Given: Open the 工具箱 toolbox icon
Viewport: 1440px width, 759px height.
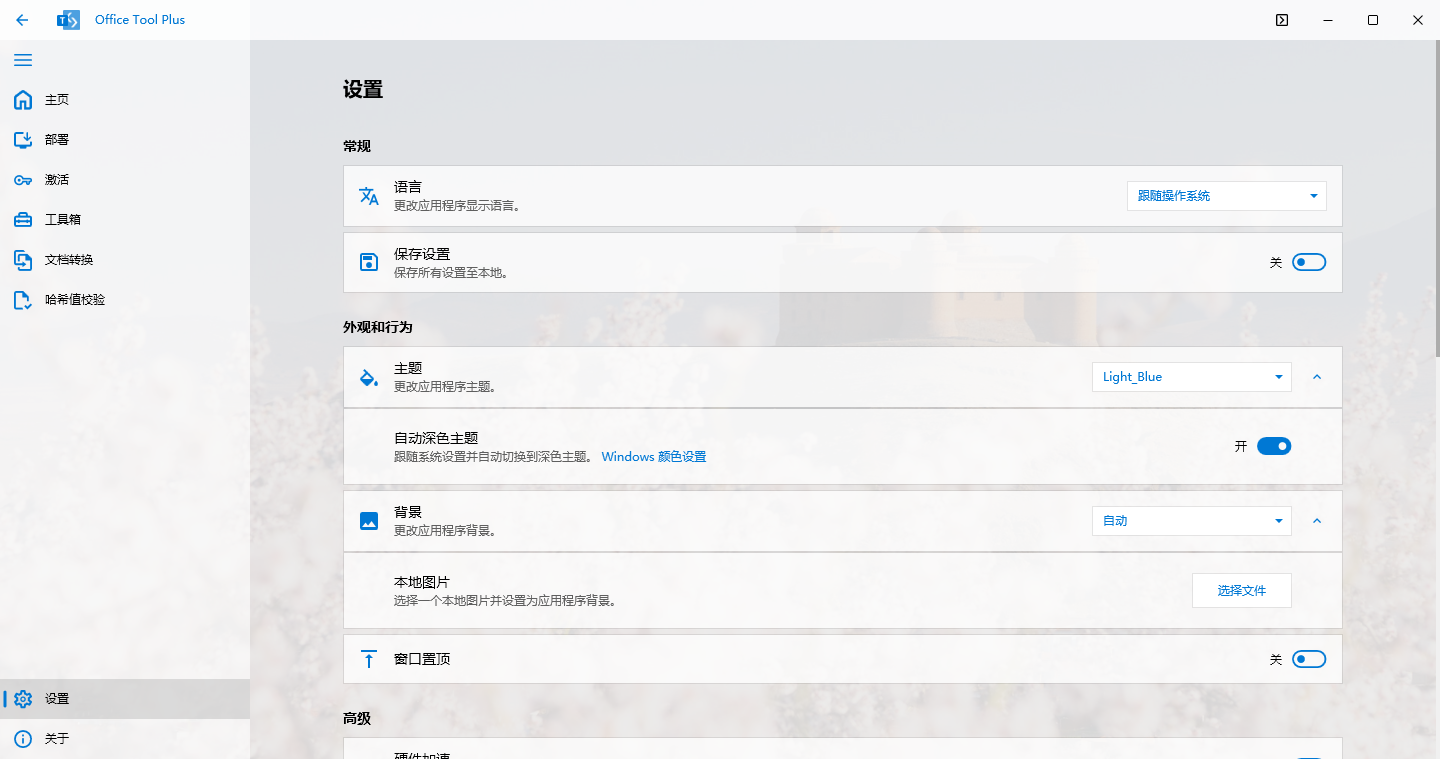Looking at the screenshot, I should coord(23,220).
